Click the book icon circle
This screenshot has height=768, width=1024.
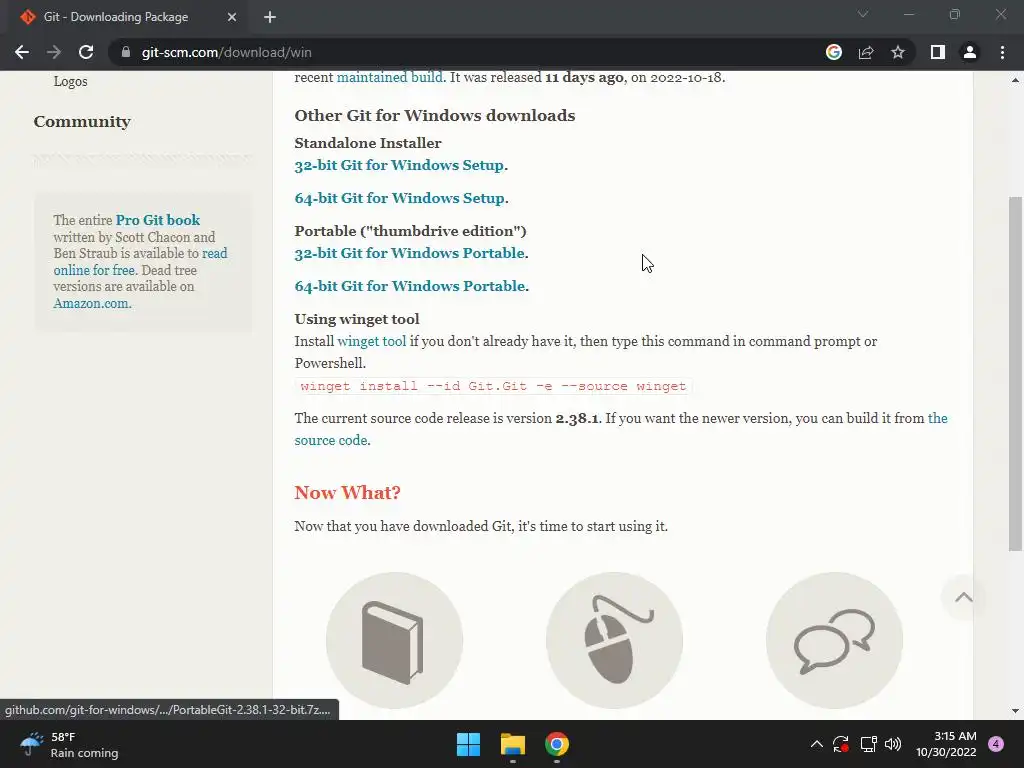(394, 641)
